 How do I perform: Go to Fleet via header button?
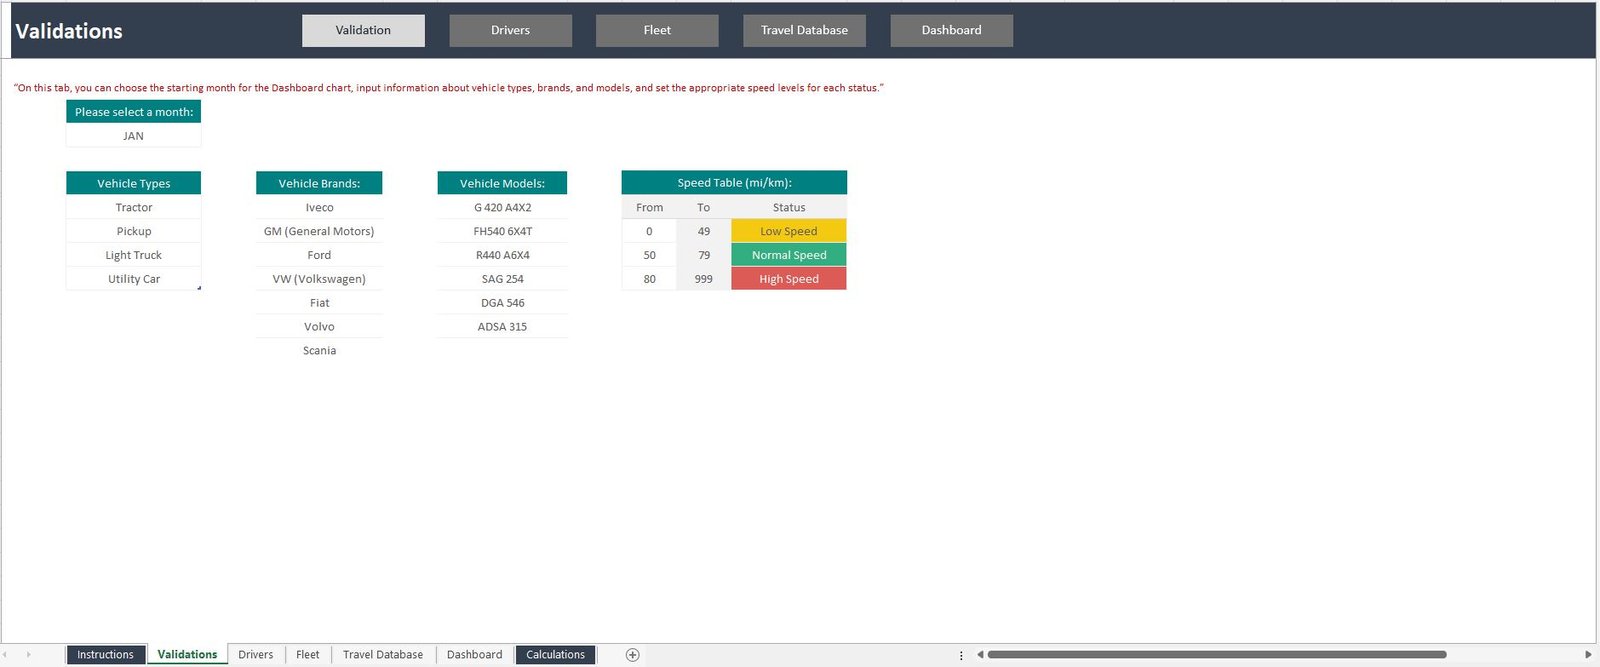pyautogui.click(x=657, y=30)
